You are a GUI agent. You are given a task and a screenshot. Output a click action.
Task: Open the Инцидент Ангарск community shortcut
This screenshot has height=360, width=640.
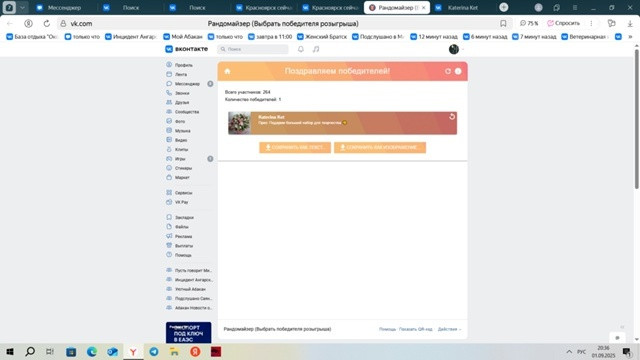[189, 280]
